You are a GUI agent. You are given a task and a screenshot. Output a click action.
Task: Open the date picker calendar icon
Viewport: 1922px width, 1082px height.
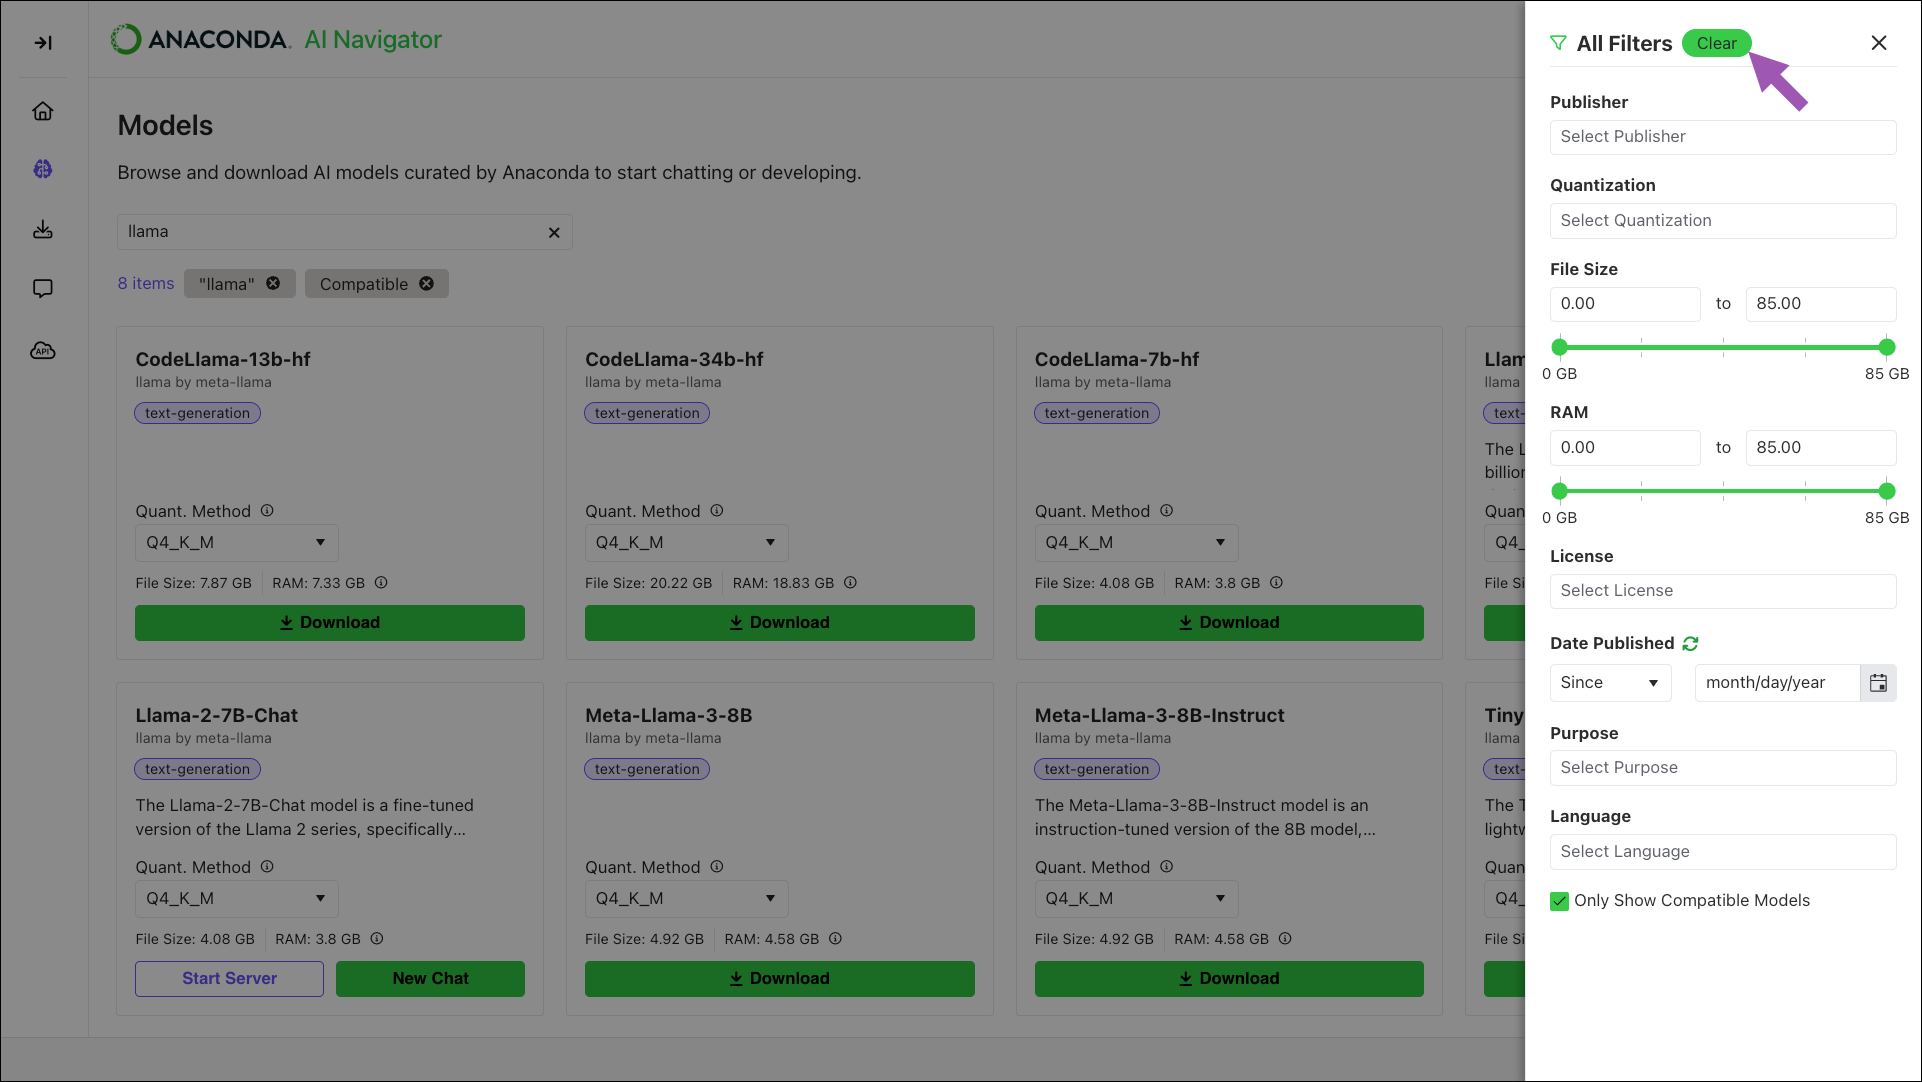pos(1878,682)
